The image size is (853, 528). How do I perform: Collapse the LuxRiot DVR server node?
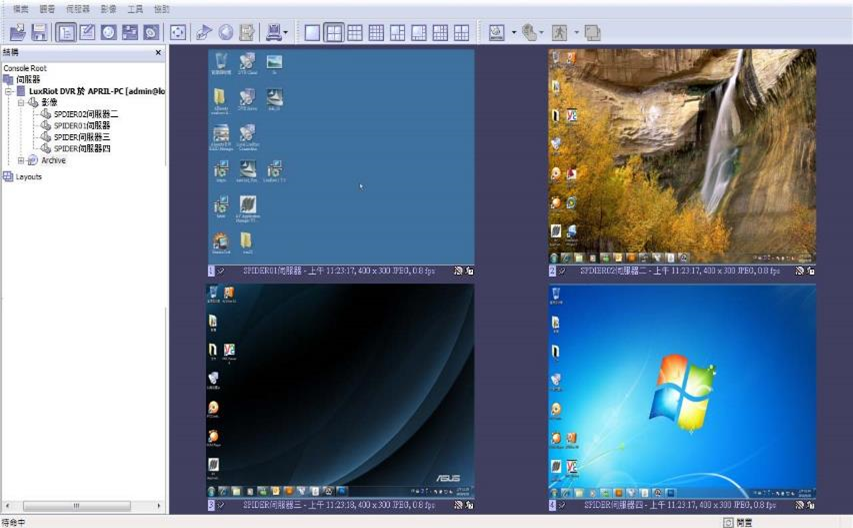[9, 90]
